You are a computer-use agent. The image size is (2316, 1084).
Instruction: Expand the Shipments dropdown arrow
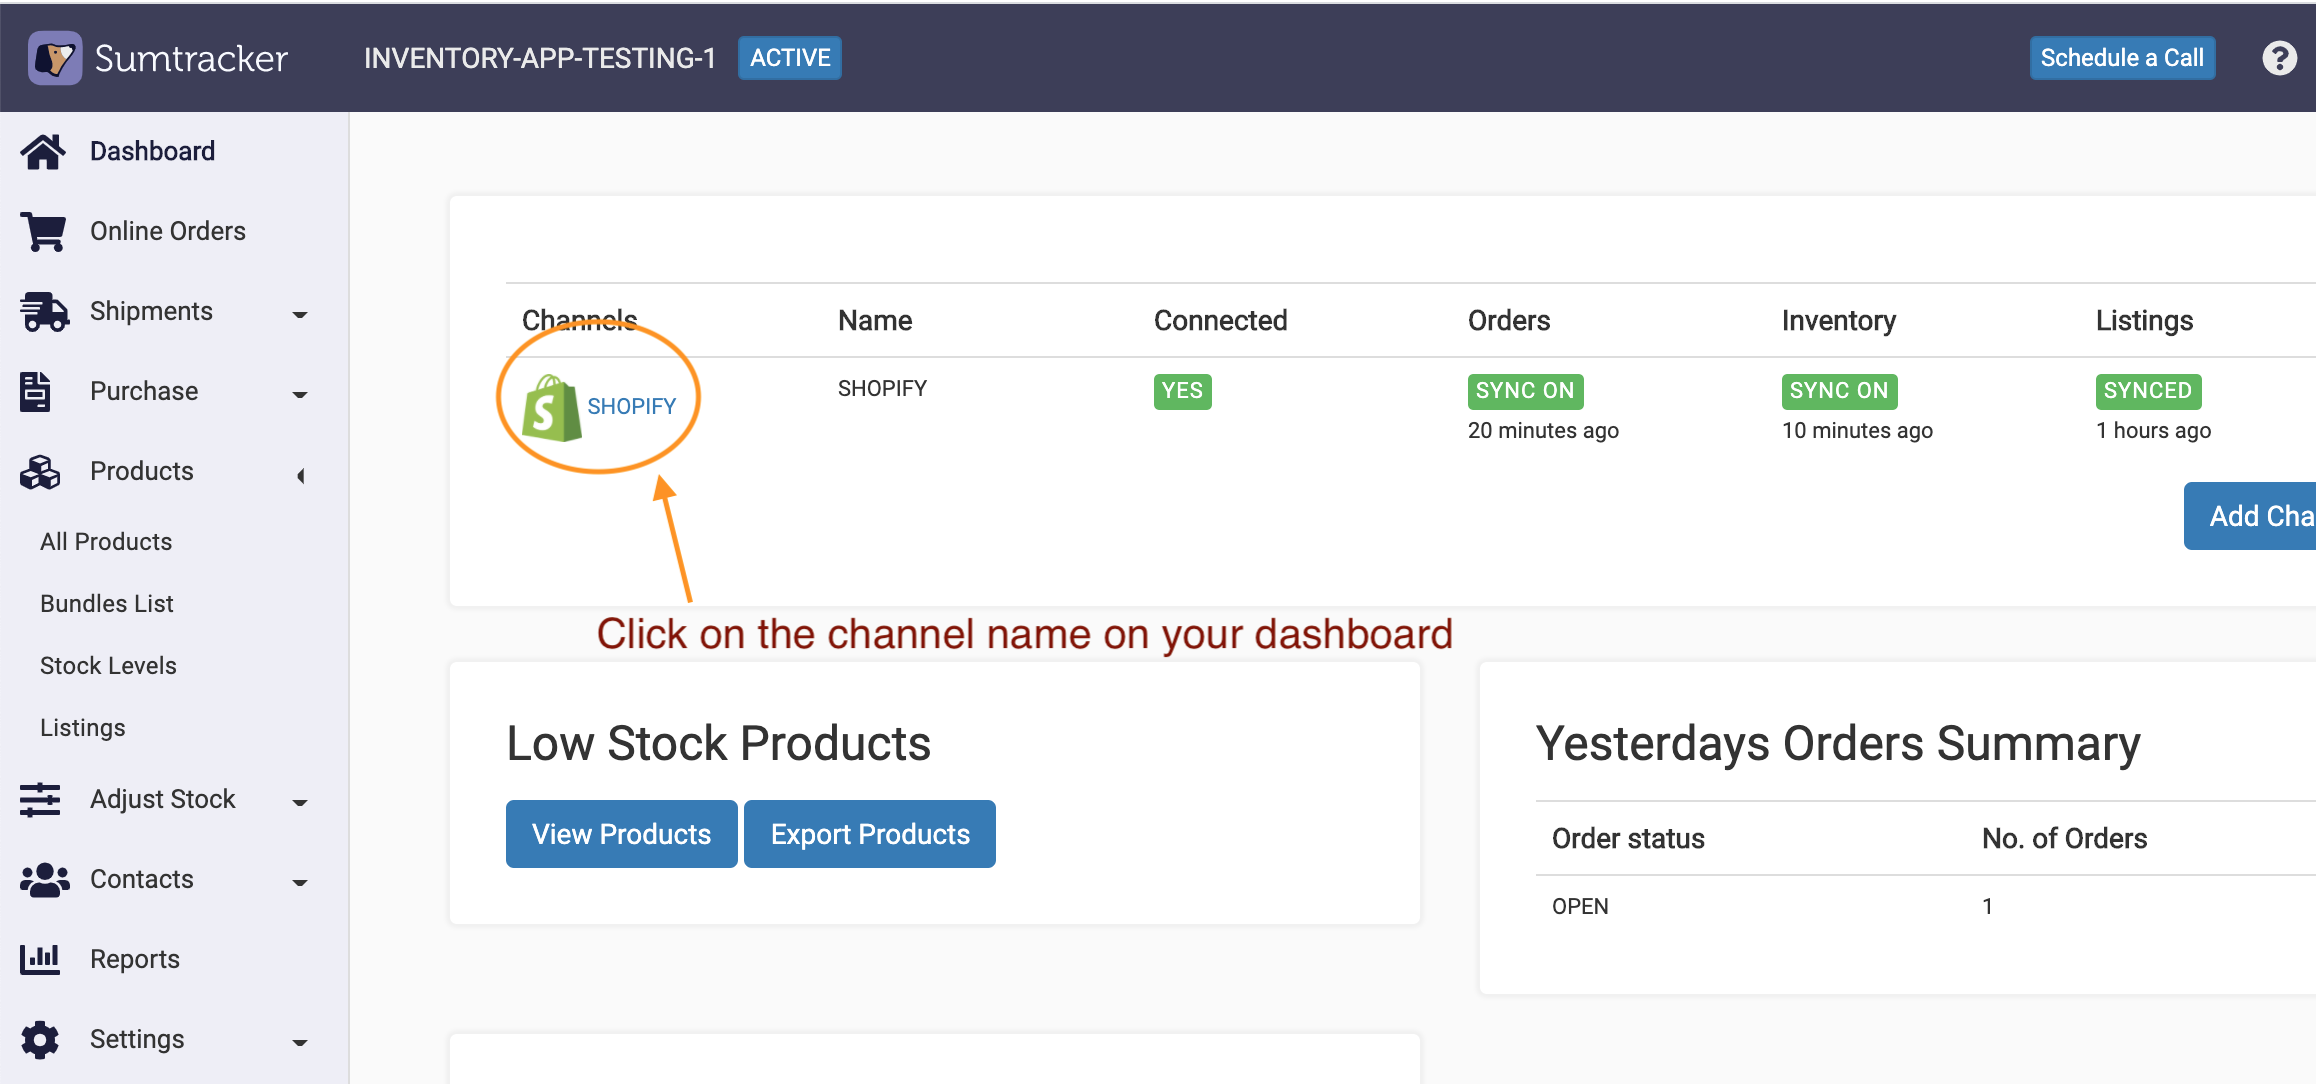[299, 314]
